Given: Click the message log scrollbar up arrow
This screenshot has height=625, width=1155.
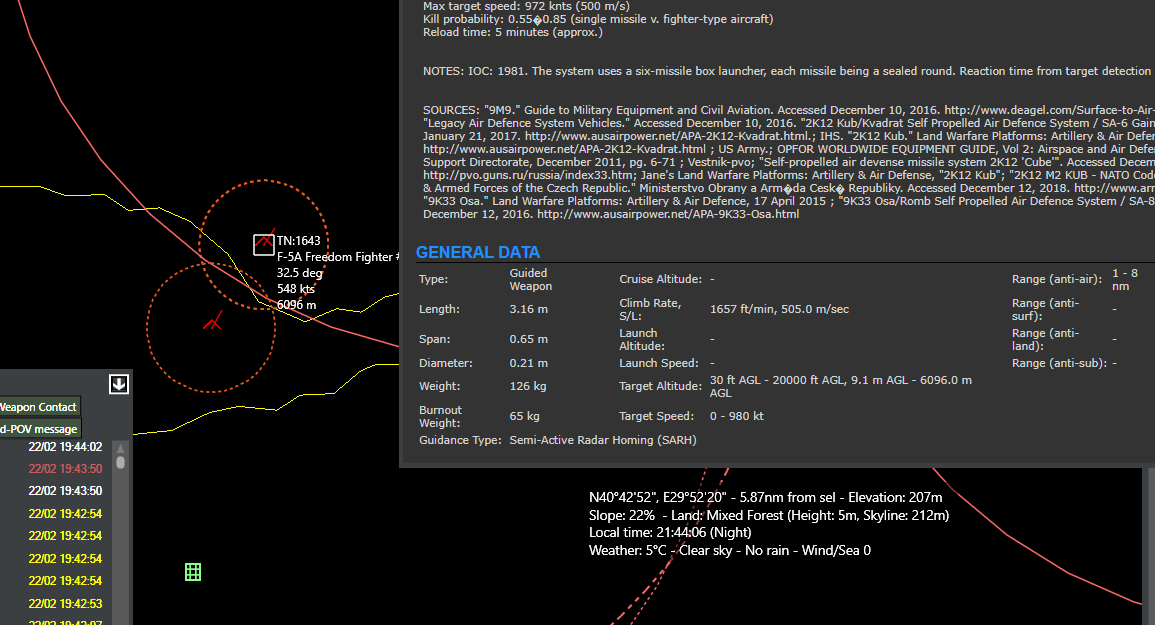Looking at the screenshot, I should tap(121, 447).
